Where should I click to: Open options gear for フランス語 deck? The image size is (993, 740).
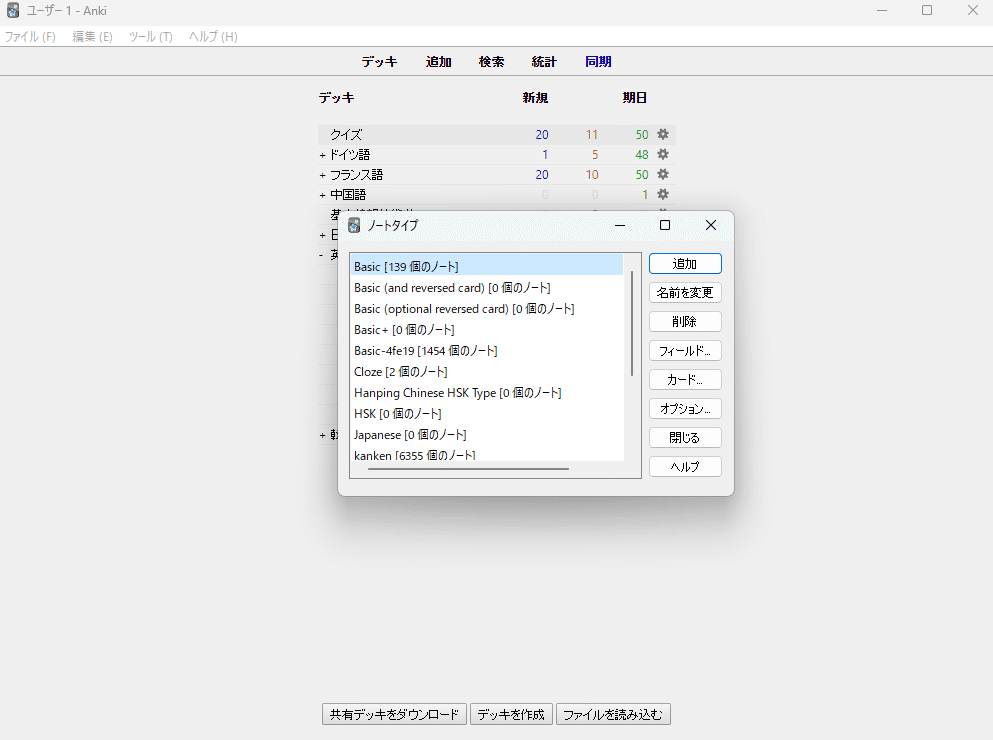click(662, 174)
